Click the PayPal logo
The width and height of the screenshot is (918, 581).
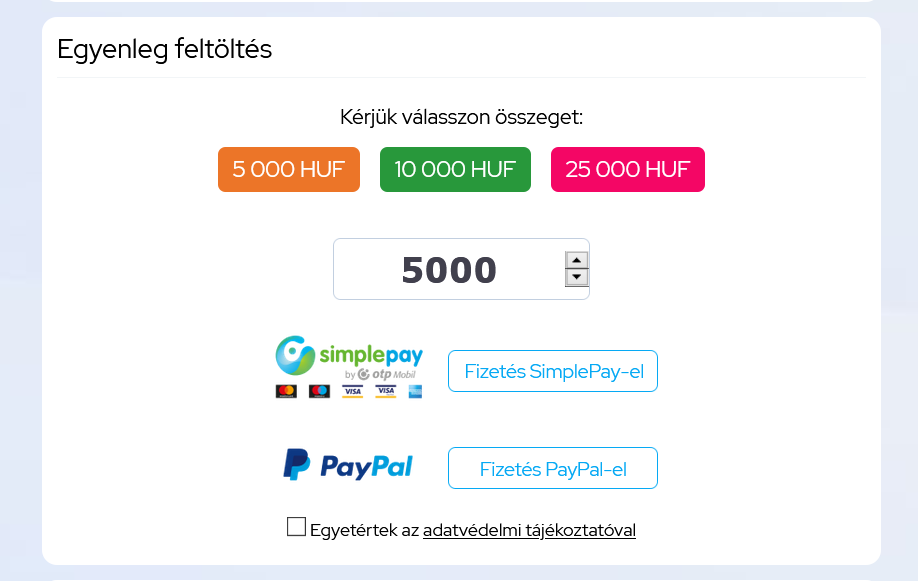pos(348,465)
